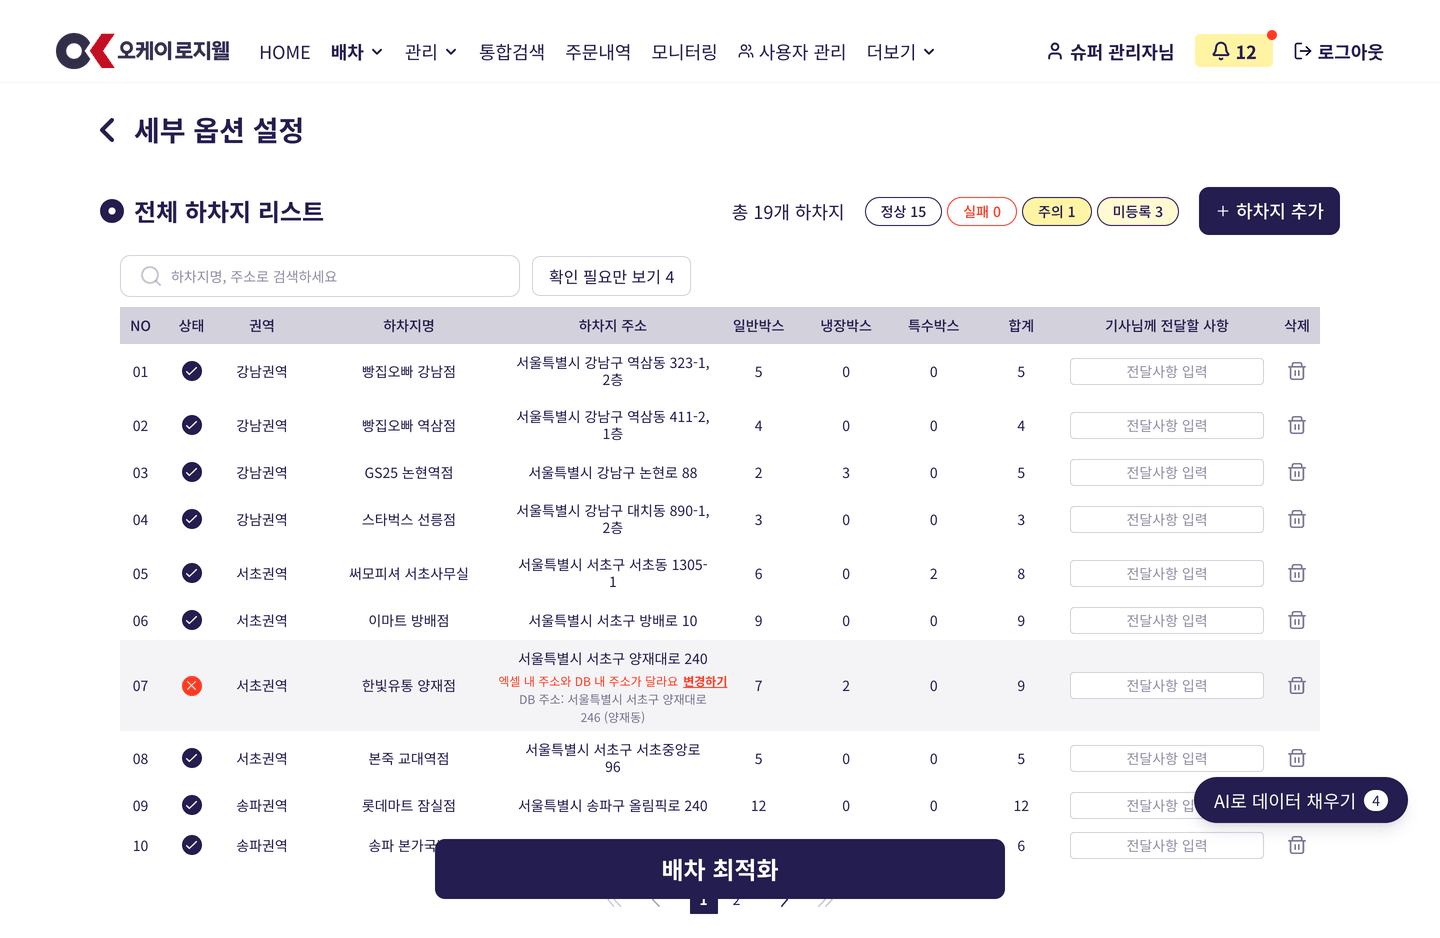1440x938 pixels.
Task: Click 전달사항 입력 field for 한빛유통 양재점
Action: [1167, 685]
